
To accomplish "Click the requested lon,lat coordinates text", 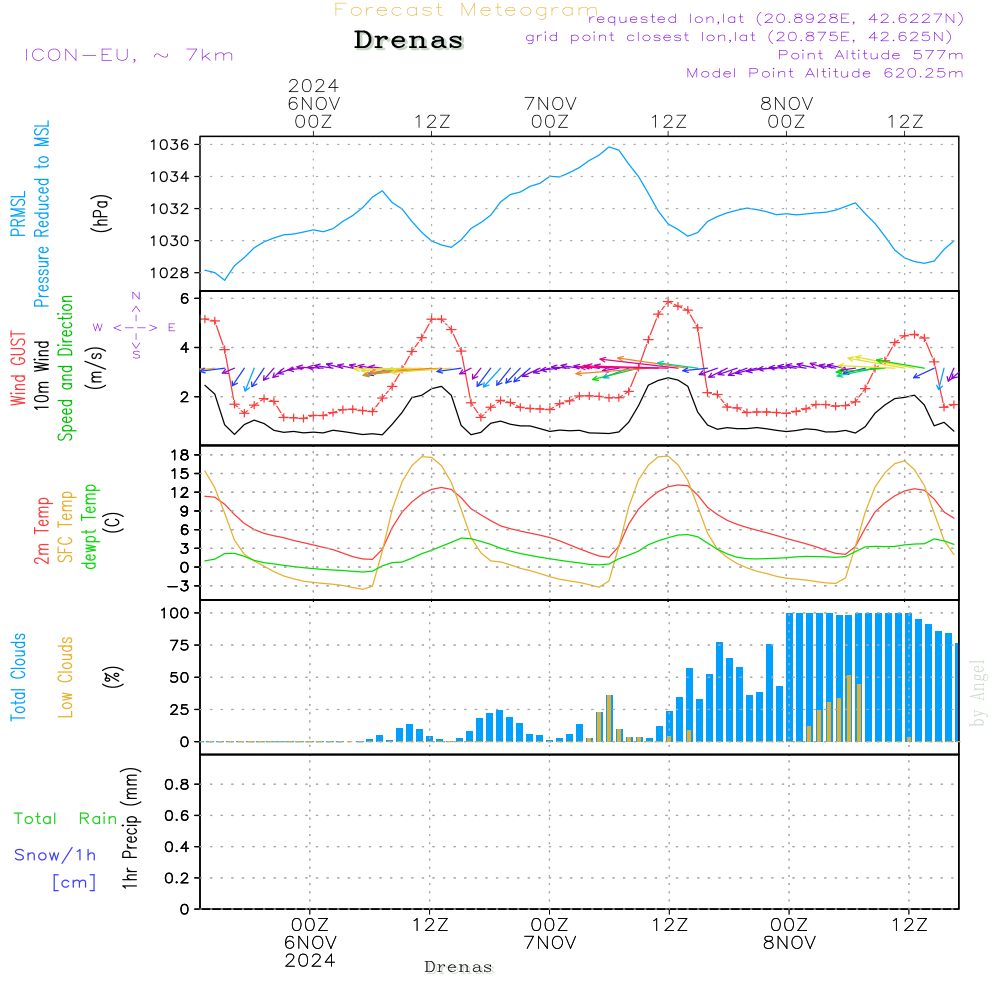I will tap(776, 19).
